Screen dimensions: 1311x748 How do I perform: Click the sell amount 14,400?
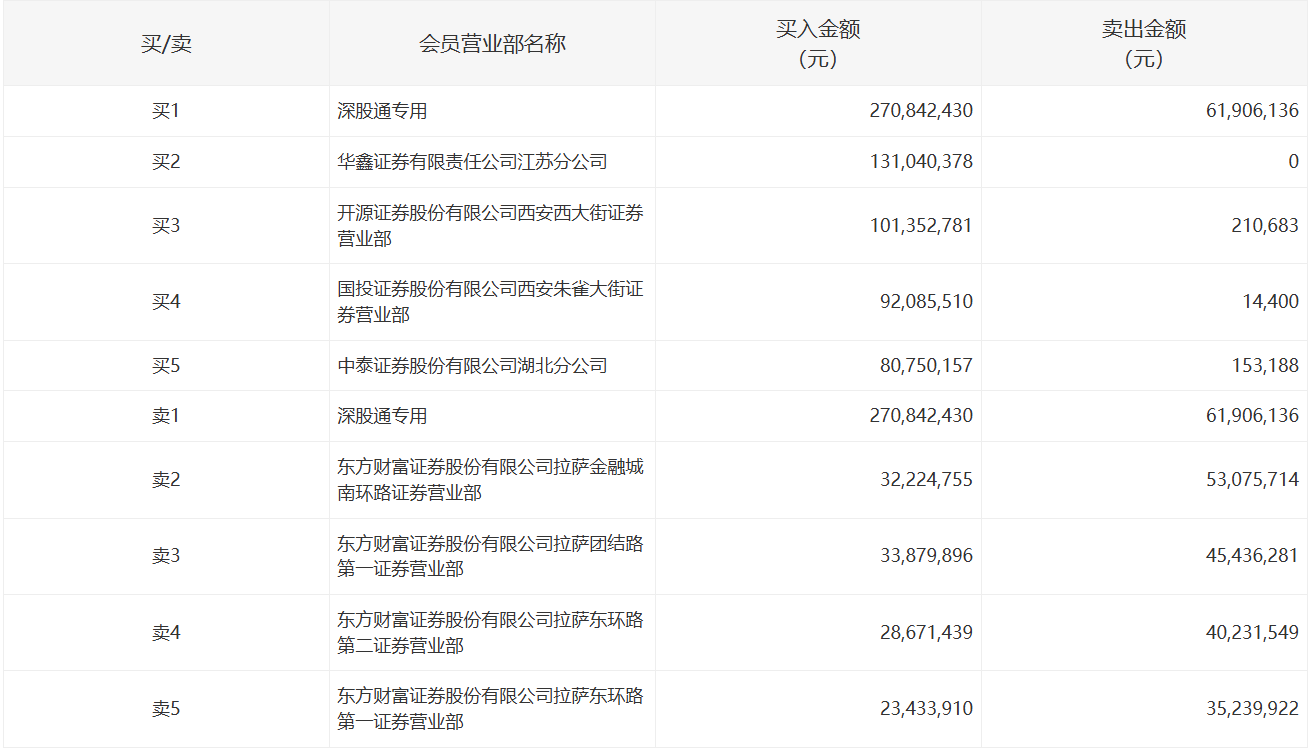[x=1271, y=302]
